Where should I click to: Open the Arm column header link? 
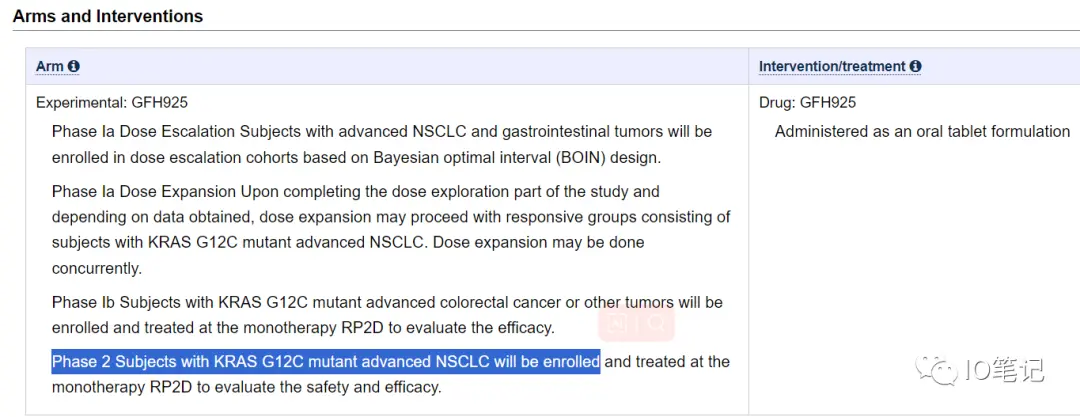(49, 67)
